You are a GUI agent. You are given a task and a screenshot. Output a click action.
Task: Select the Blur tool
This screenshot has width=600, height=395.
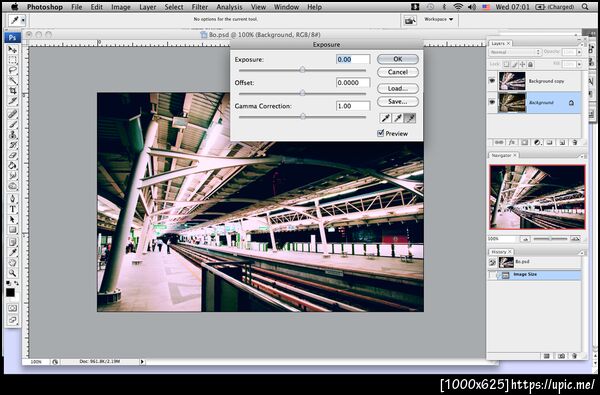click(13, 176)
